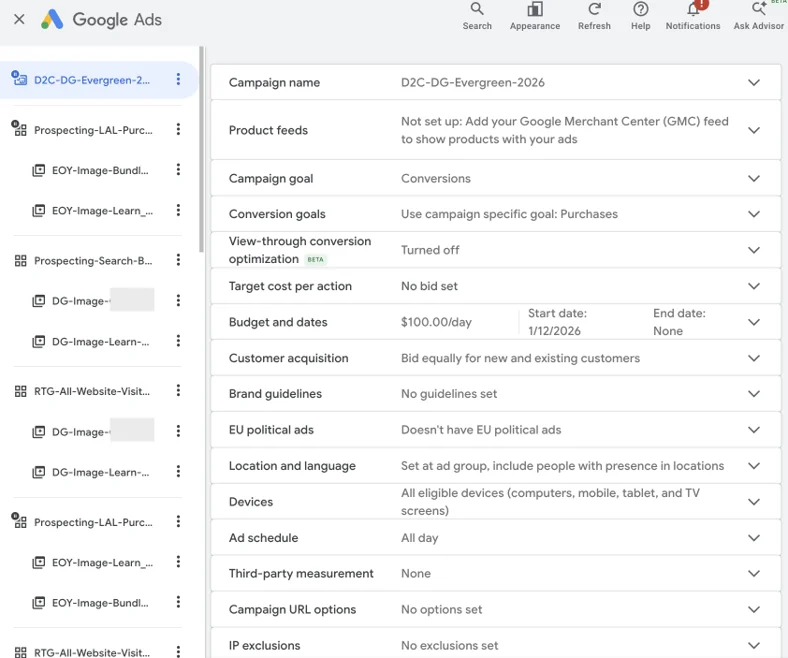The height and width of the screenshot is (658, 788).
Task: Refresh the page using Refresh icon
Action: 594,16
